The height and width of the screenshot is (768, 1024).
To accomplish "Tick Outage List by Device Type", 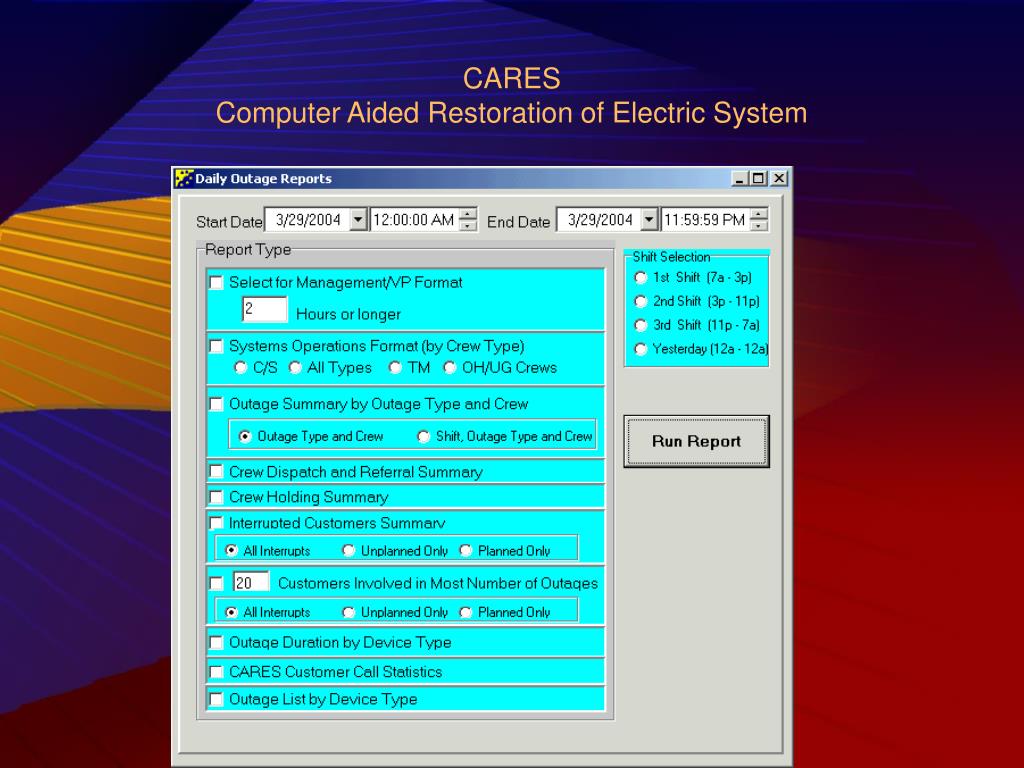I will click(216, 699).
